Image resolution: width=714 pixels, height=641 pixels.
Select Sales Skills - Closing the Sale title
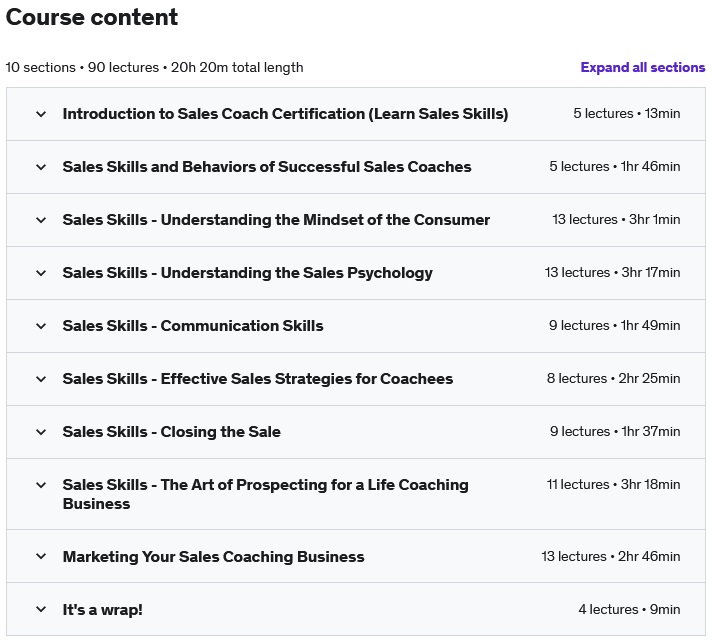(172, 432)
